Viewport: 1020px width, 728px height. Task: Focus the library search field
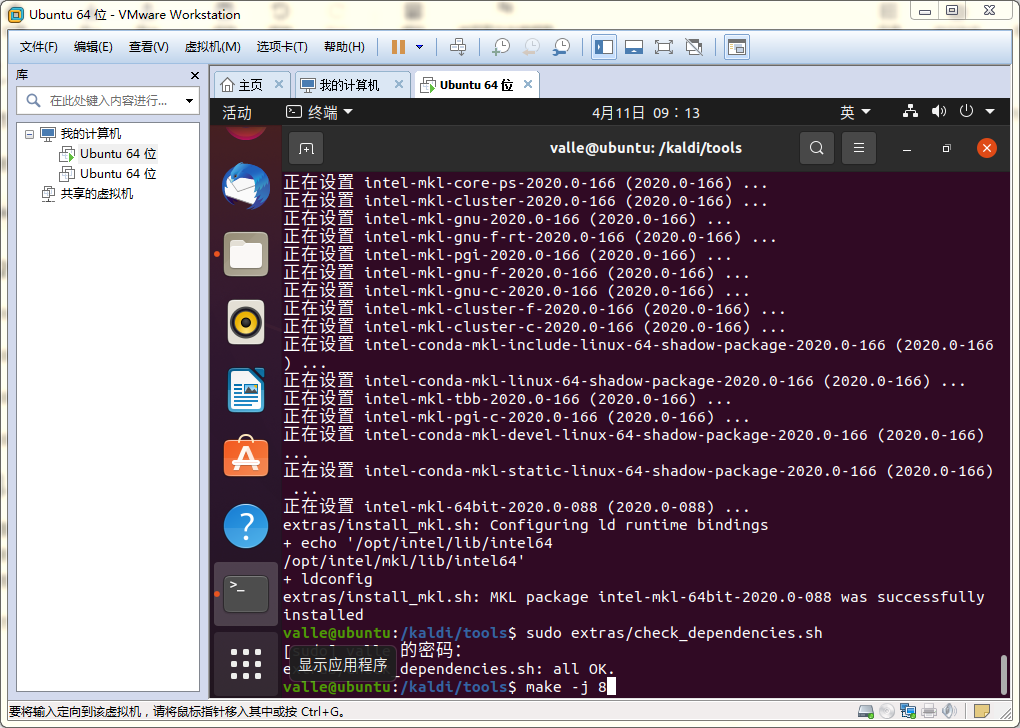[x=108, y=101]
